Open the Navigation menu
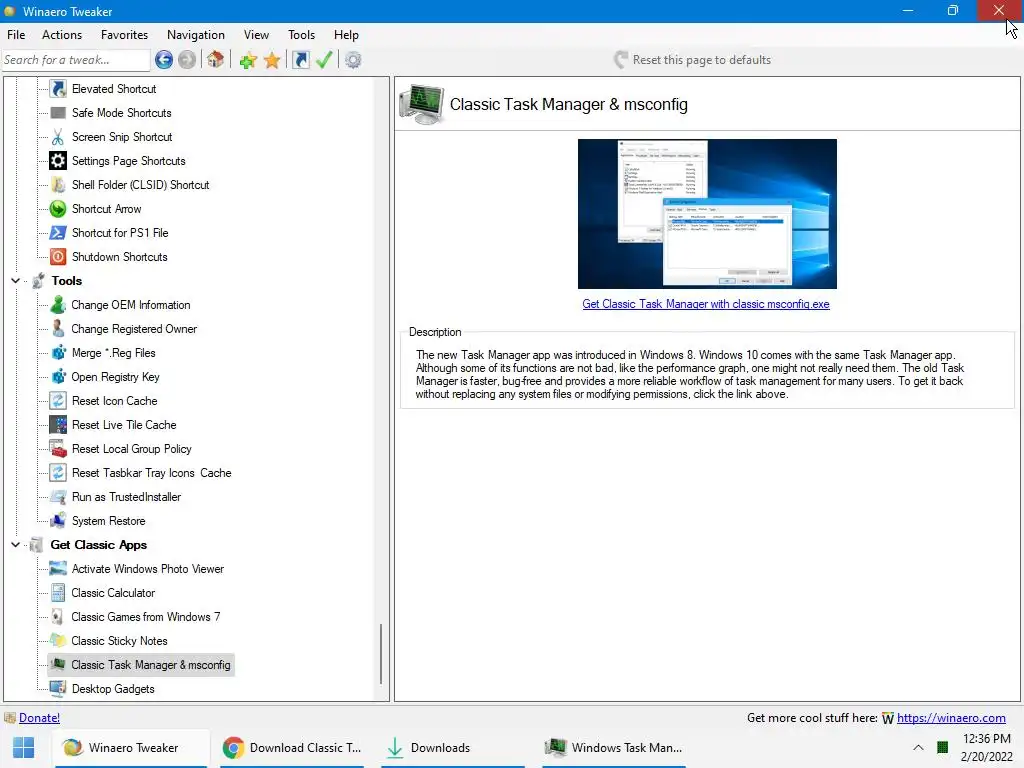 (x=196, y=35)
